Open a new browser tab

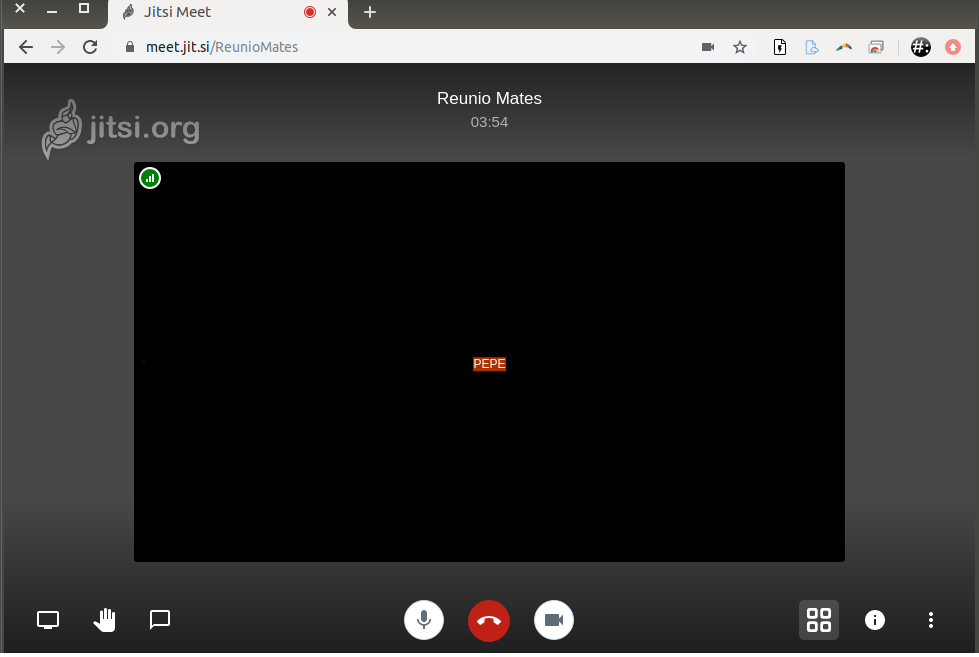coord(370,12)
